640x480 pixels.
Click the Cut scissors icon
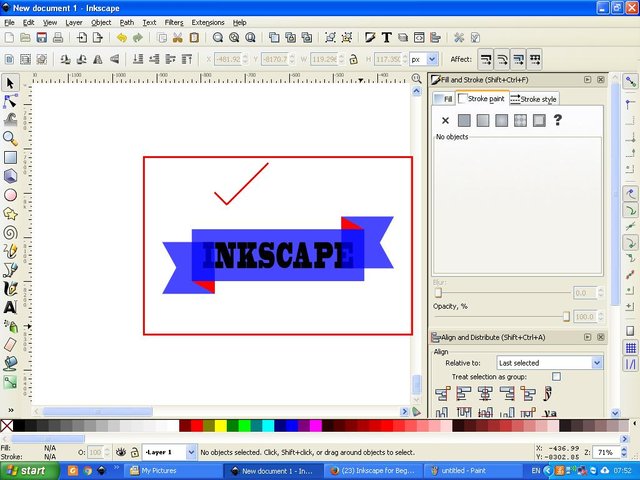(178, 38)
